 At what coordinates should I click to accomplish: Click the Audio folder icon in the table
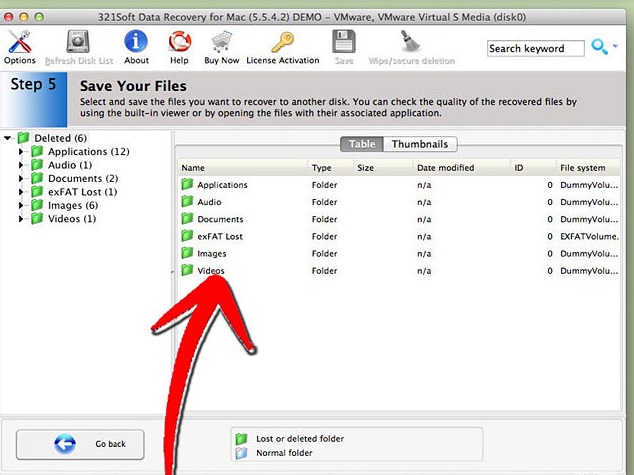click(187, 201)
